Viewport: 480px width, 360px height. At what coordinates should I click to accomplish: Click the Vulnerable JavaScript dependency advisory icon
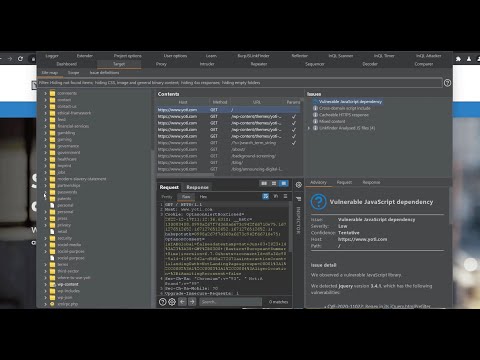point(318,202)
